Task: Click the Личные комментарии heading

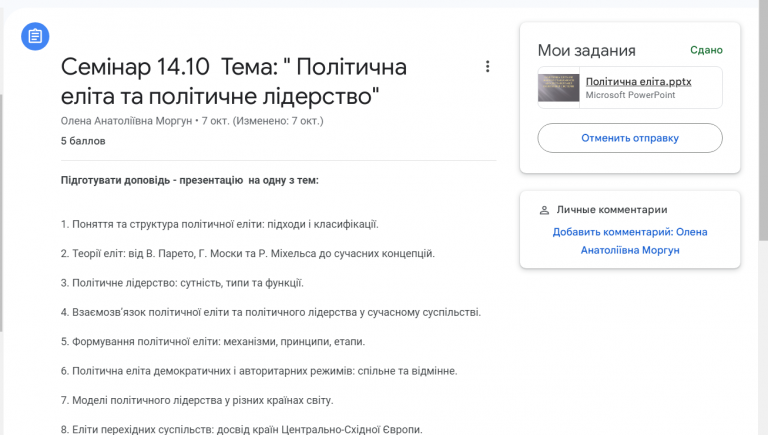Action: pos(612,210)
